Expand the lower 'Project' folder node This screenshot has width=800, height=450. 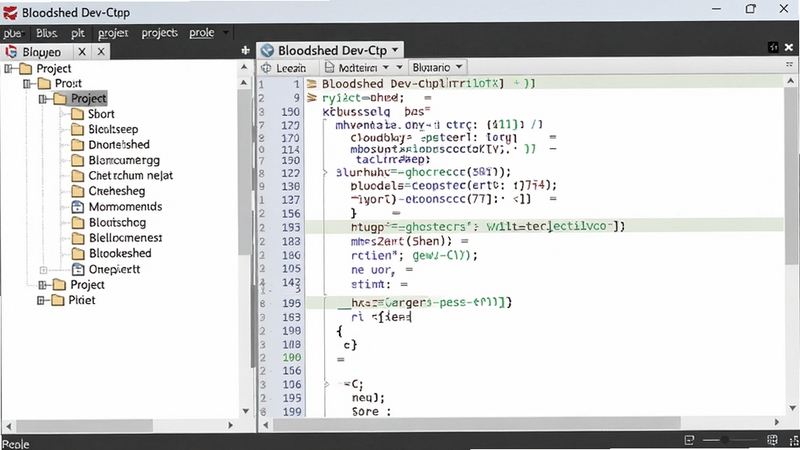pos(42,285)
